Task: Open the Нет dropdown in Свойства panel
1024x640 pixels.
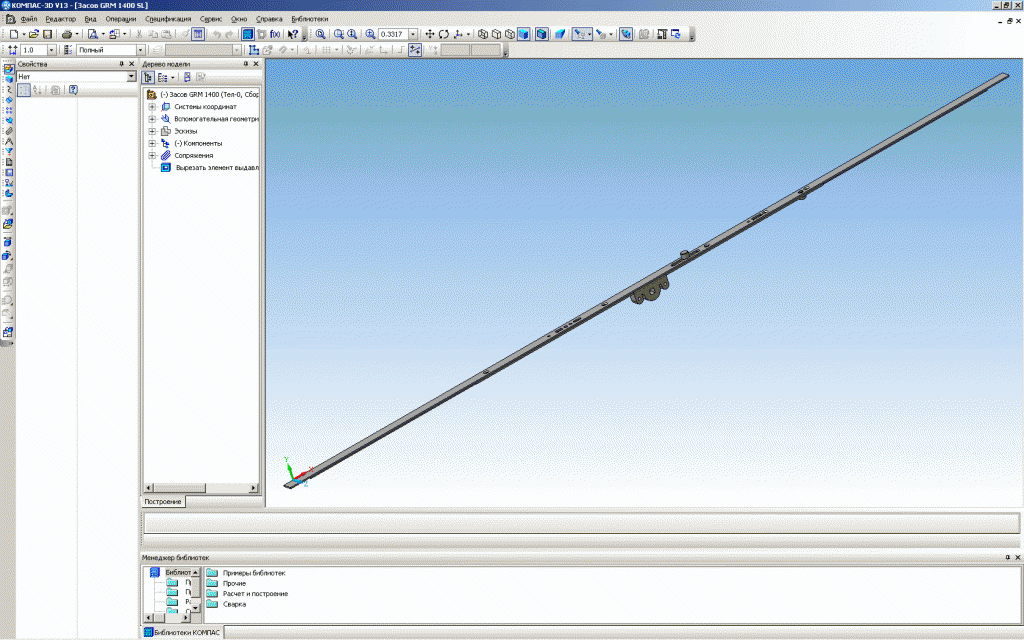Action: click(x=131, y=76)
